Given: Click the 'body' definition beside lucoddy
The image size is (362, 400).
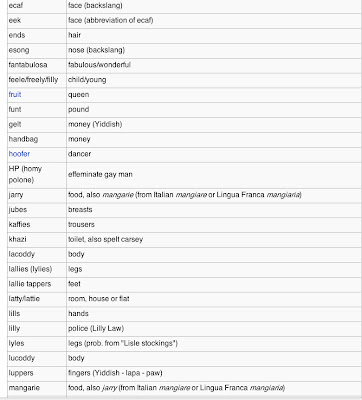Looking at the screenshot, I should [x=76, y=358].
